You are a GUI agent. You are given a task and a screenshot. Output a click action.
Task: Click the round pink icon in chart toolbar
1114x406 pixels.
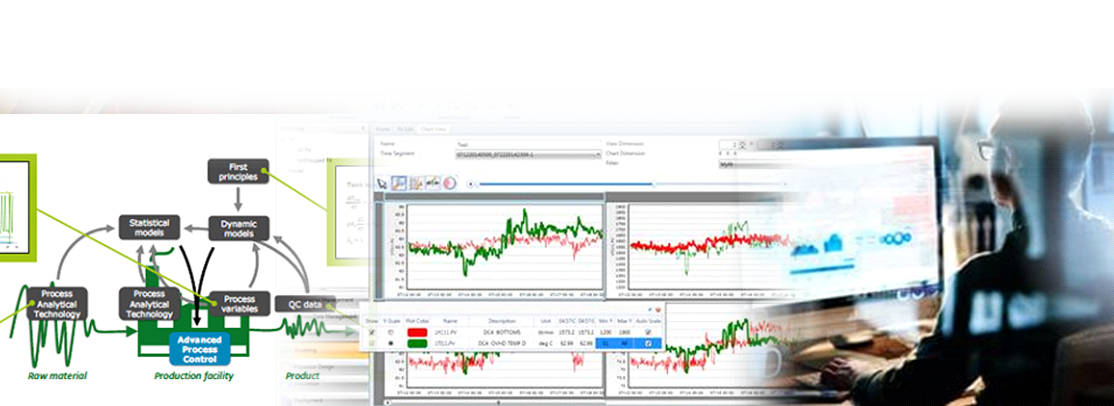pos(449,183)
